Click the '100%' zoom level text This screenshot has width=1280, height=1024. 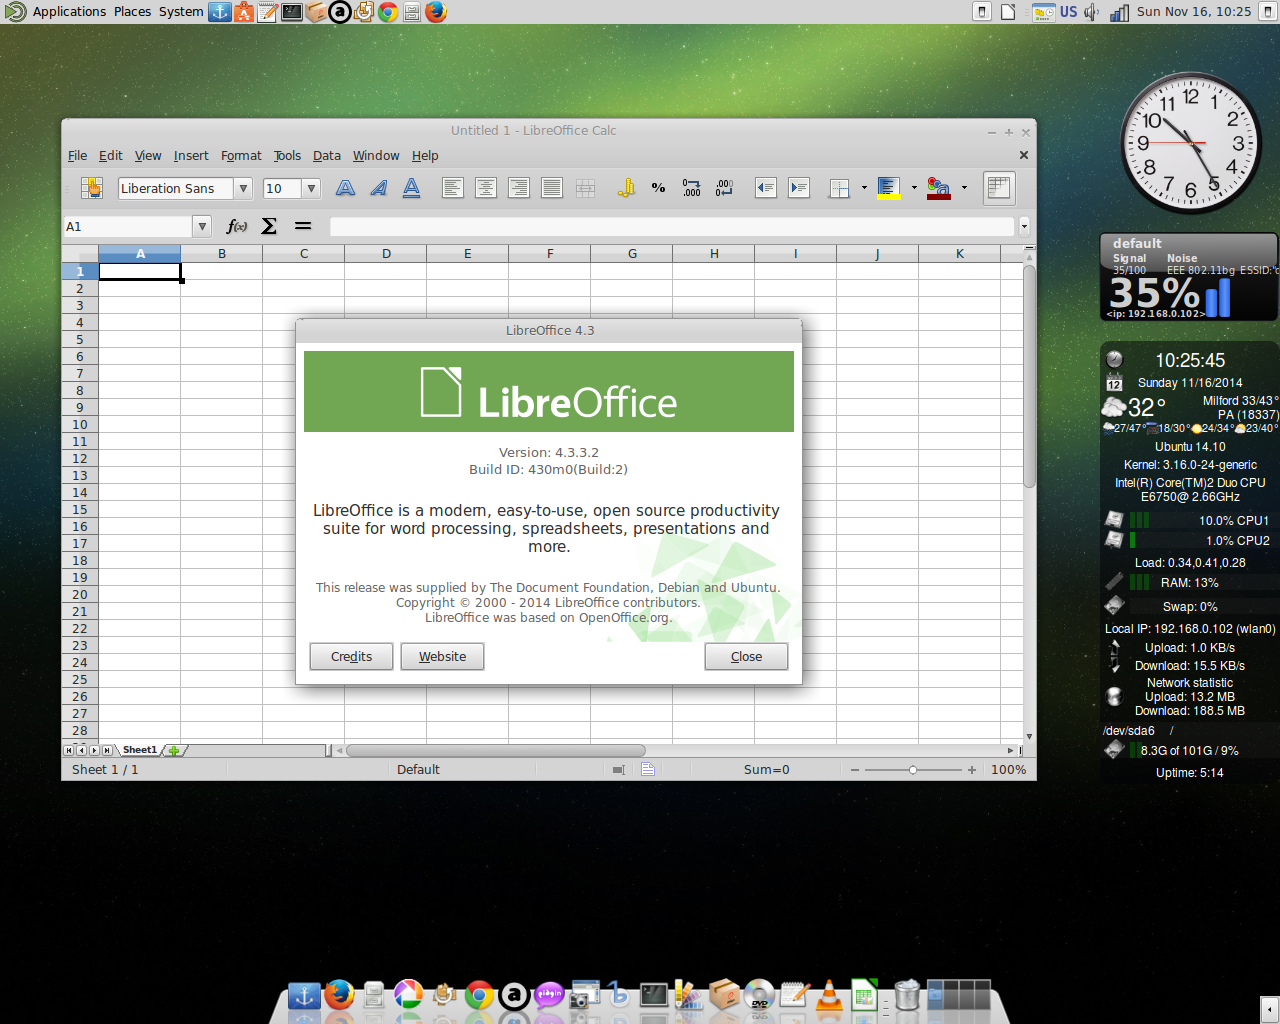coord(1008,770)
